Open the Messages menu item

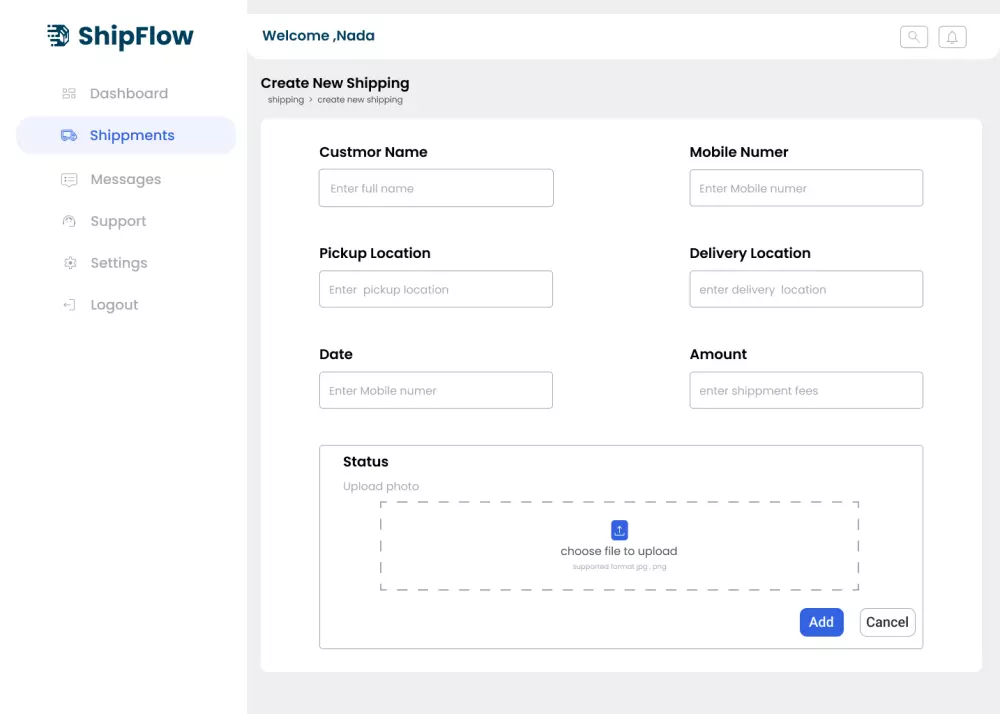125,180
